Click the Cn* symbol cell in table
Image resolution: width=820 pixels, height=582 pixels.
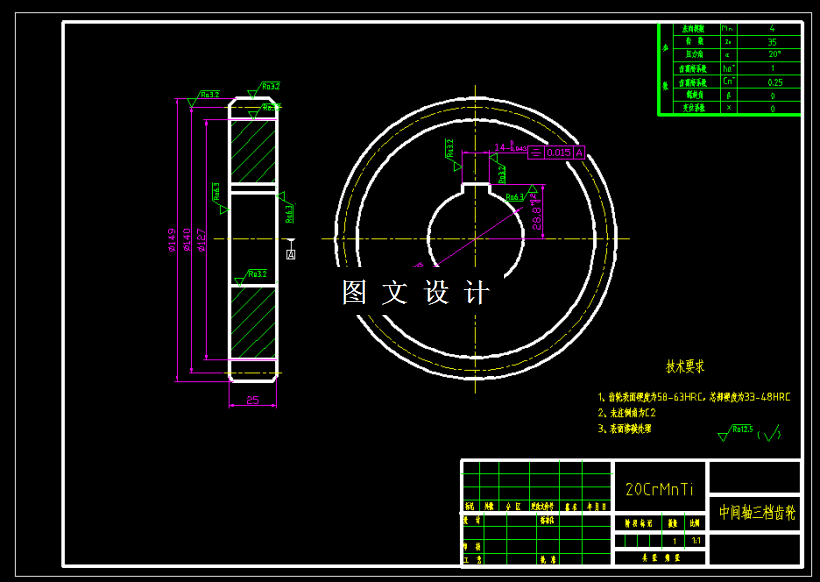[x=728, y=82]
